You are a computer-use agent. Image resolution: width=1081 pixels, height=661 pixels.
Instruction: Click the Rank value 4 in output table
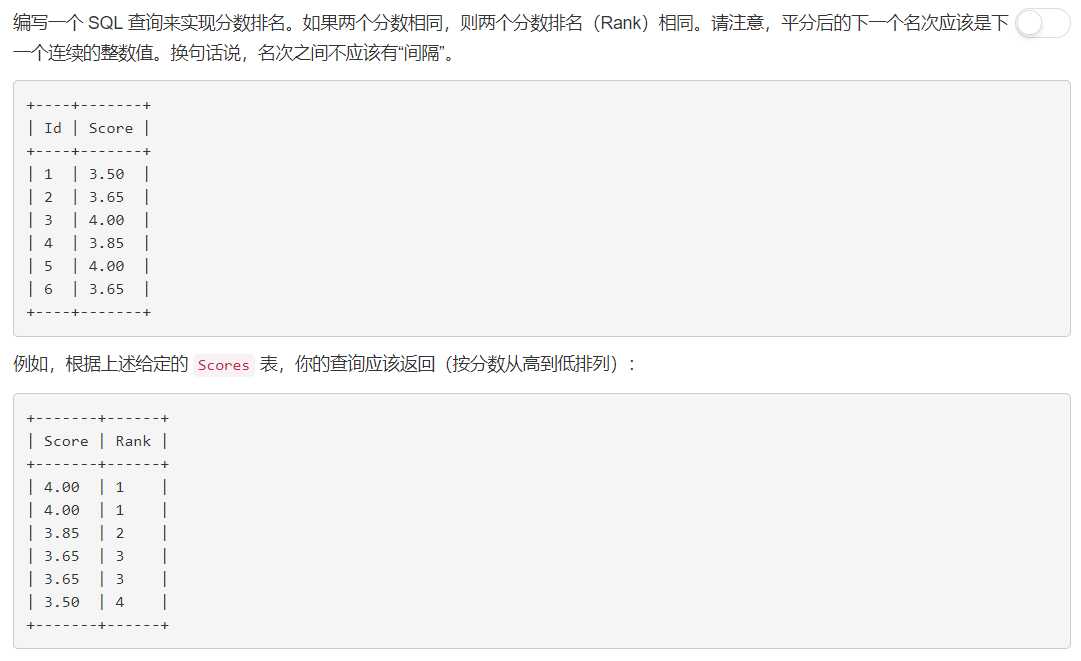pos(120,602)
